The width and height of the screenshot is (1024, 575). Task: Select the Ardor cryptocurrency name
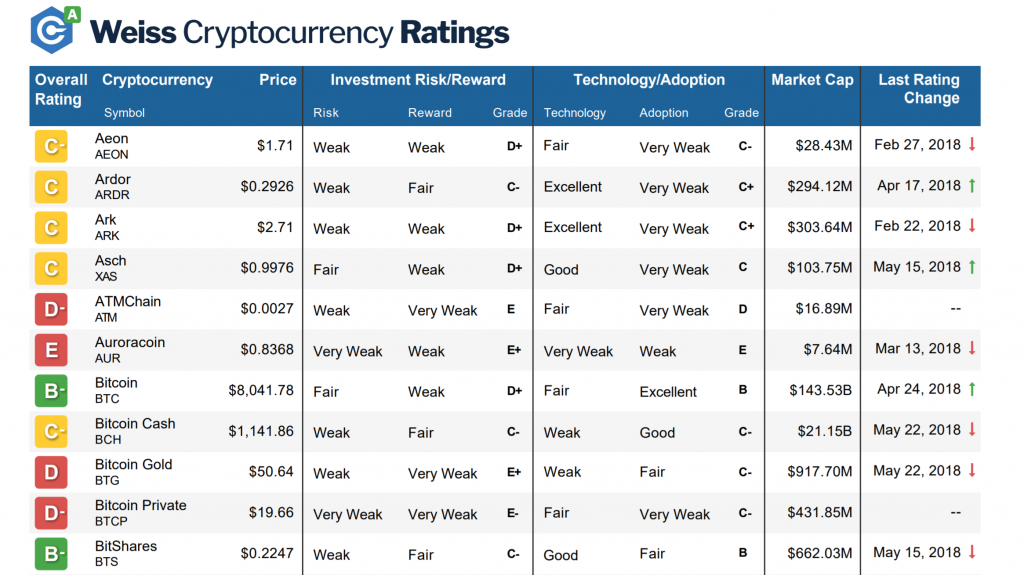coord(113,180)
